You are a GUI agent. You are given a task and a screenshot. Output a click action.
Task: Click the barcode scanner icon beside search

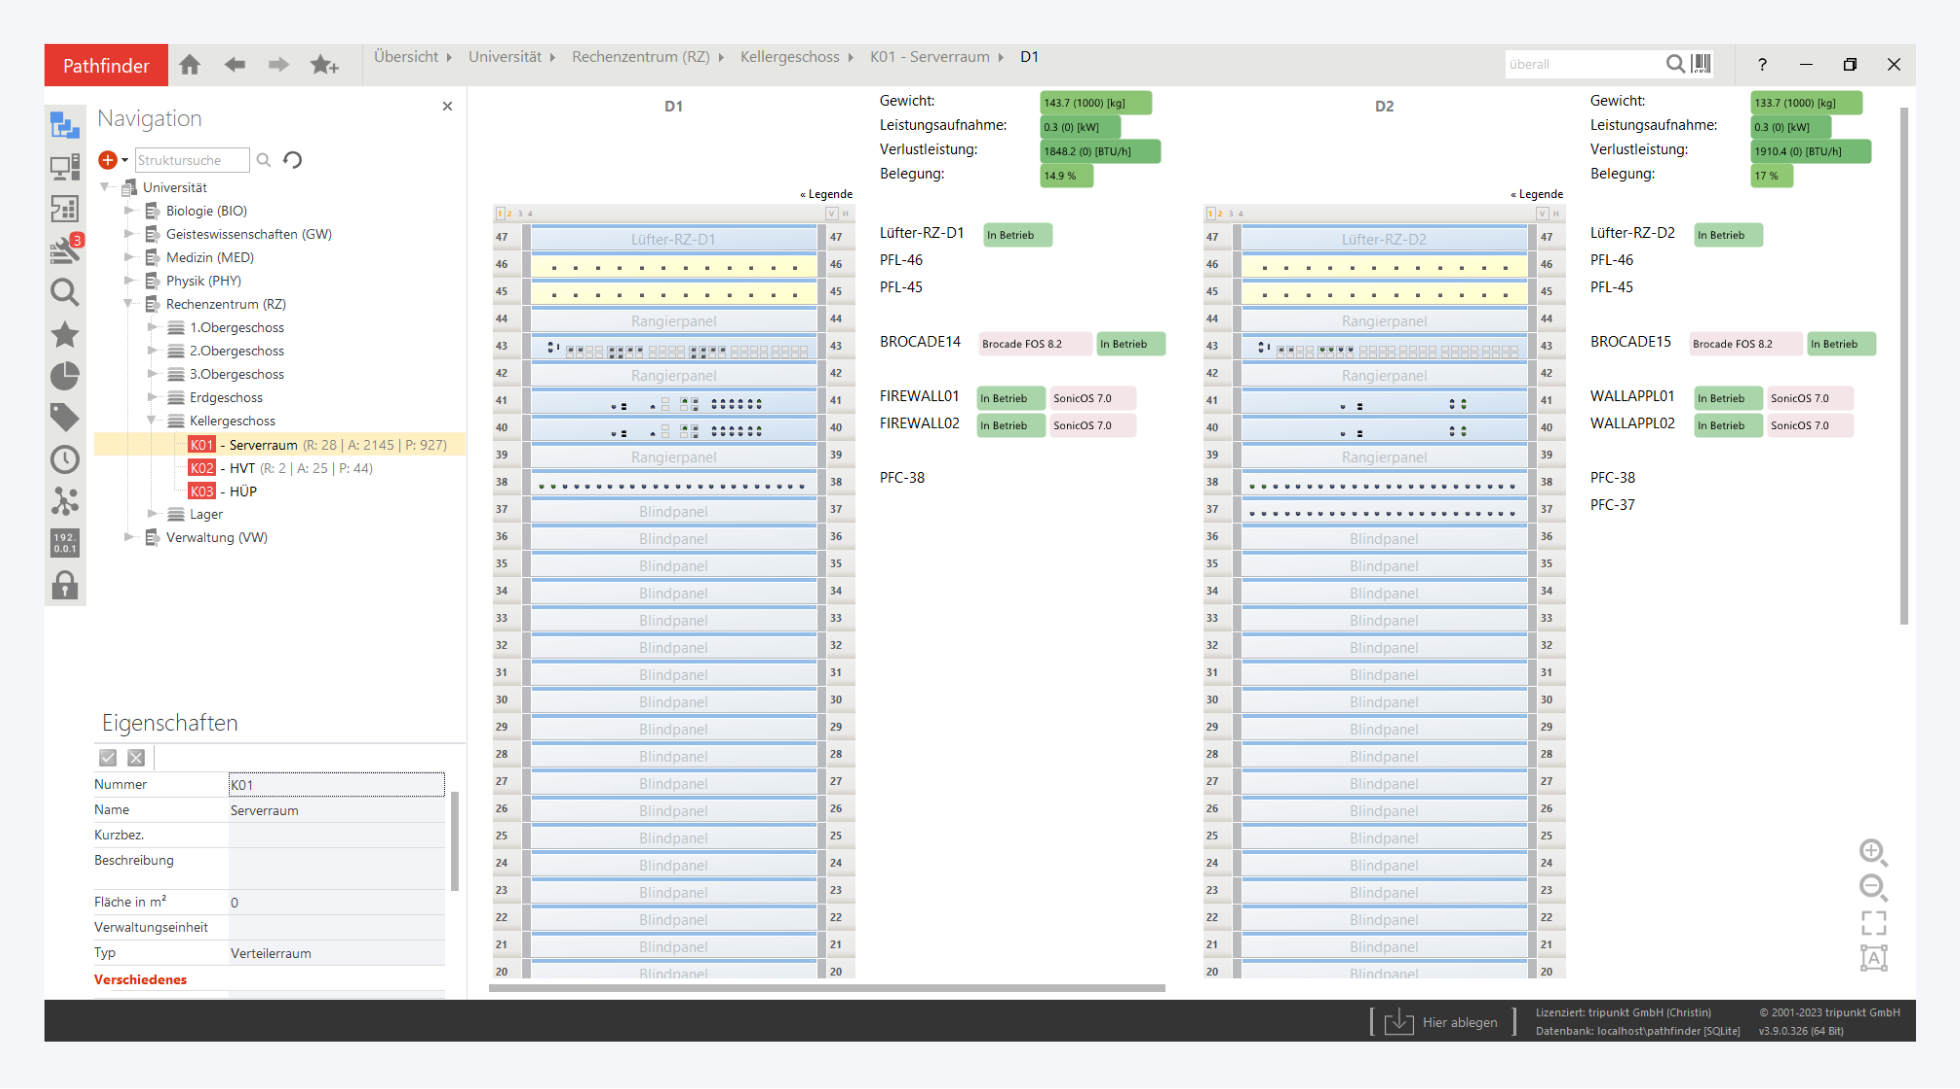click(1701, 64)
